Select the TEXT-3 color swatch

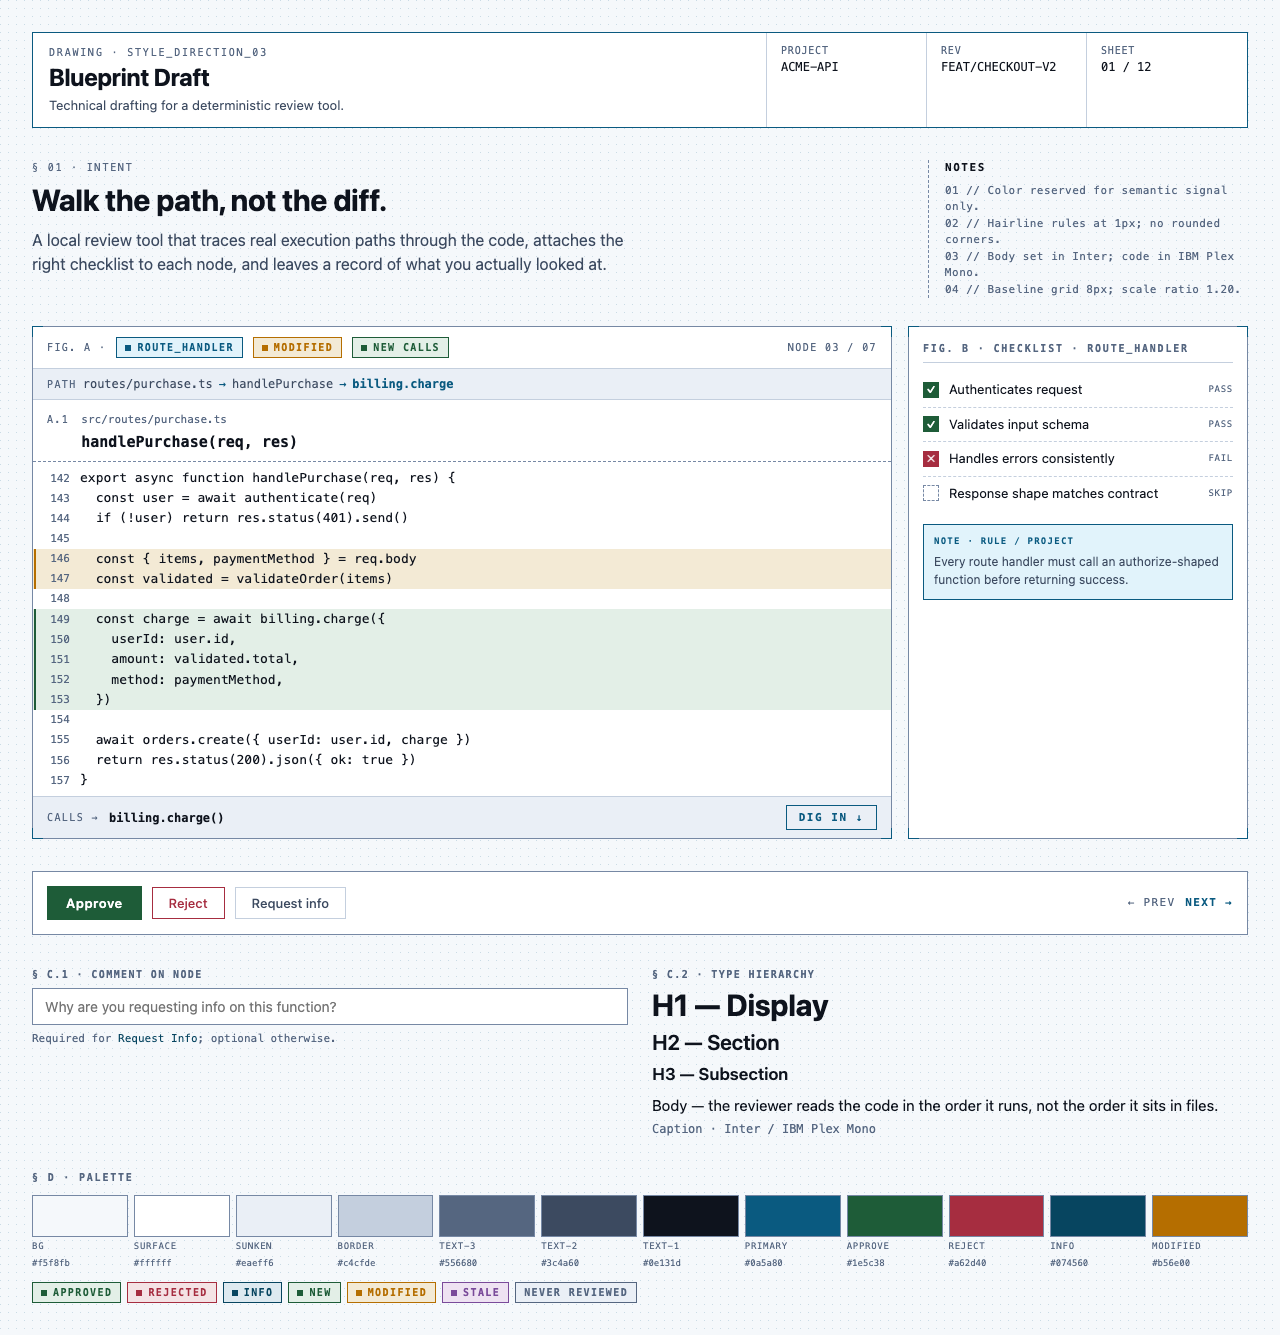pyautogui.click(x=487, y=1216)
